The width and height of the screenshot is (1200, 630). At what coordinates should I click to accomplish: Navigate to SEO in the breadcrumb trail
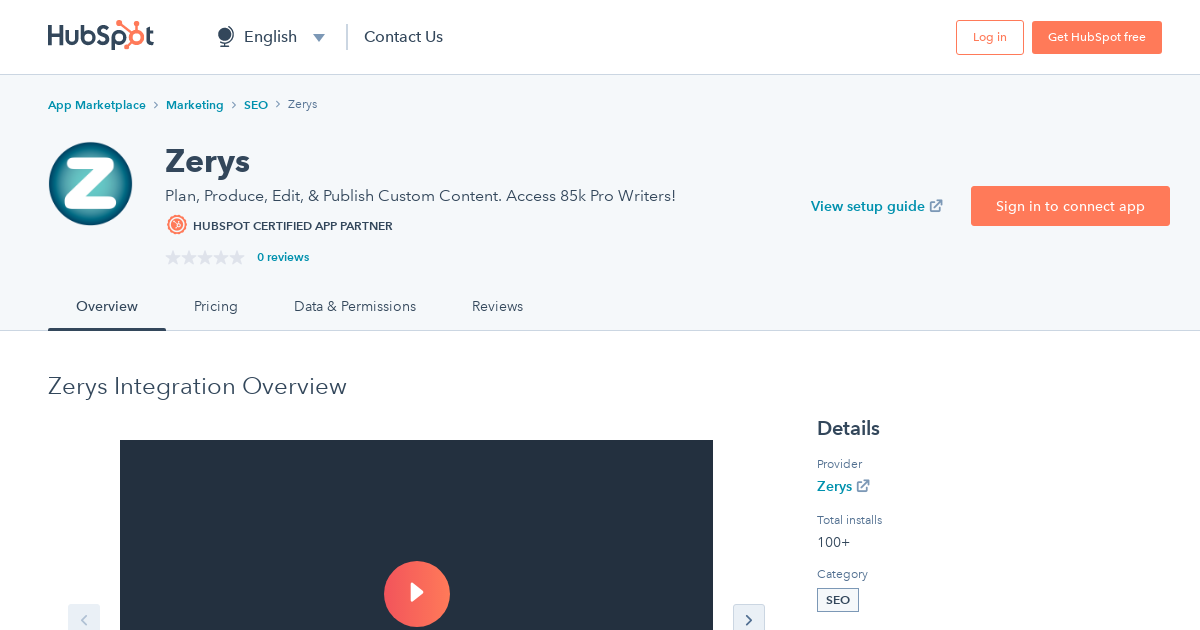click(256, 104)
